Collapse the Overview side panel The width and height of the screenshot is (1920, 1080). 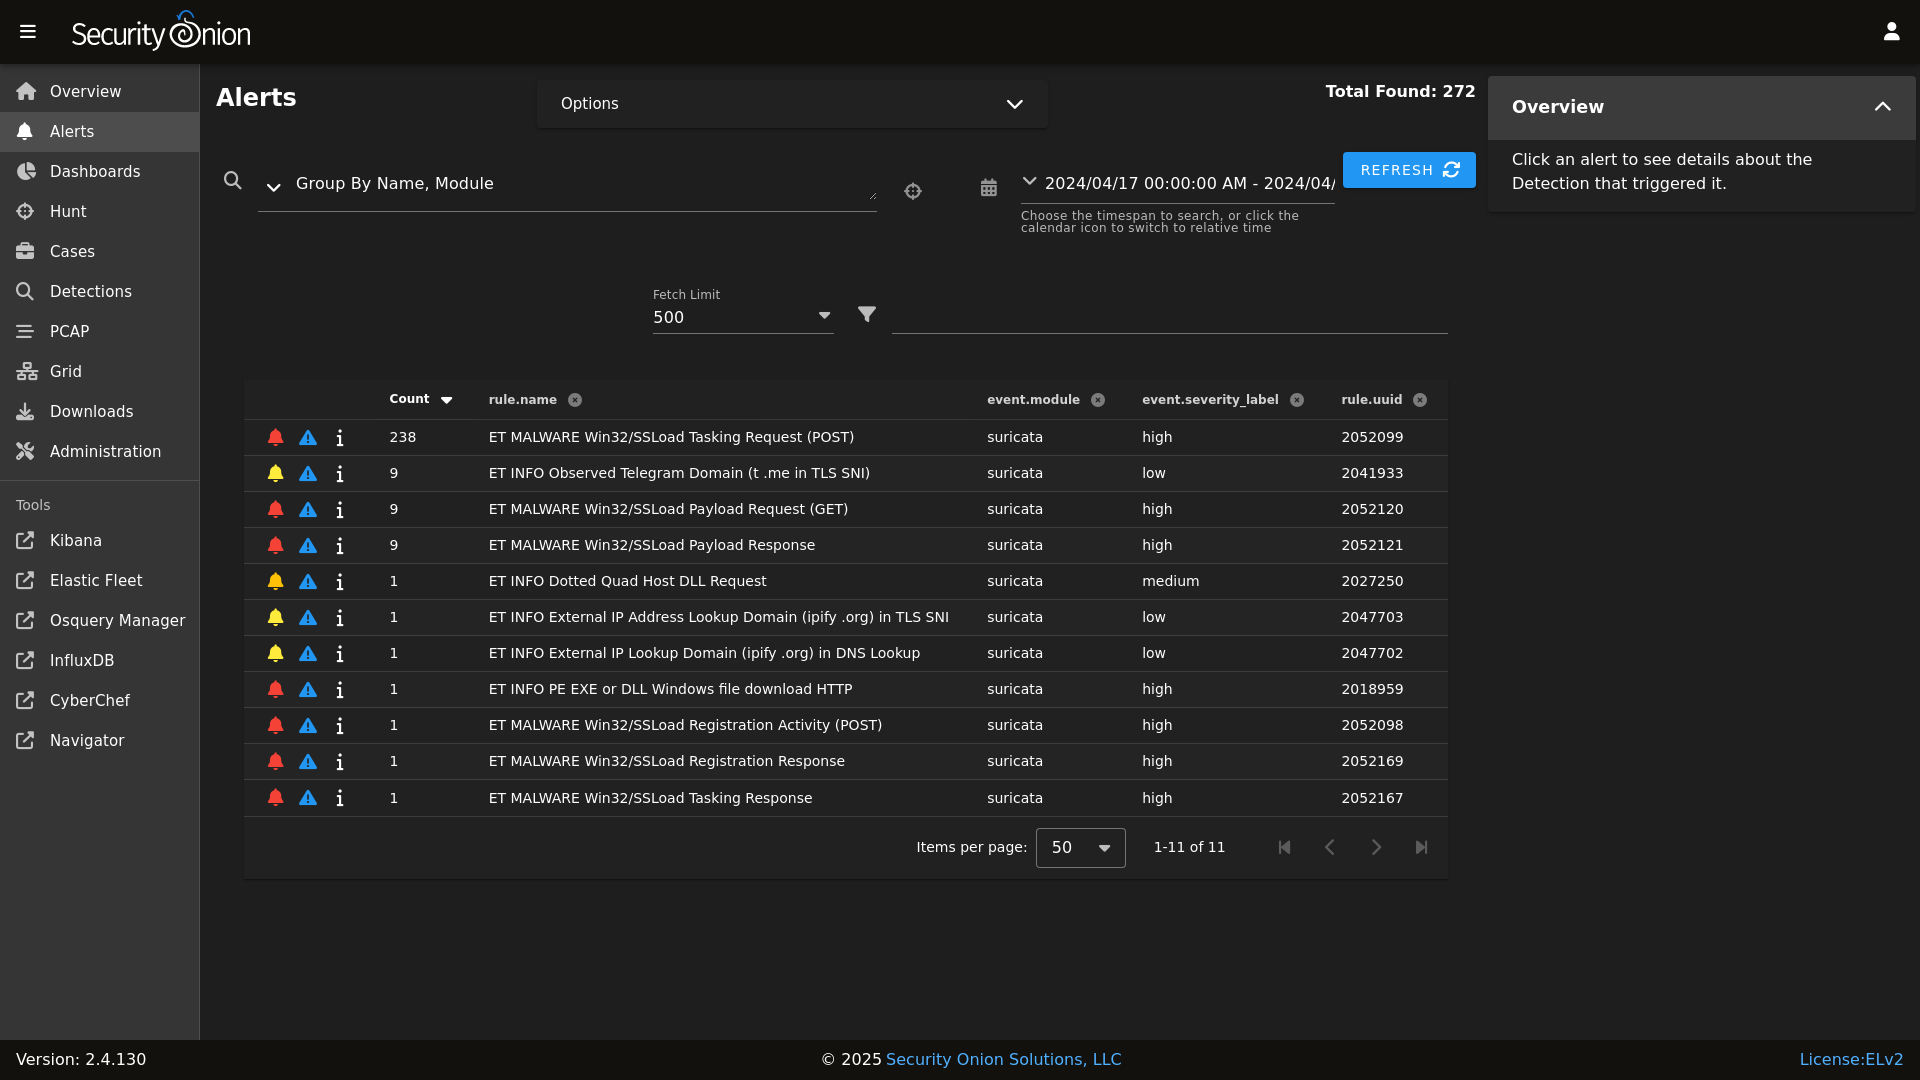click(1882, 107)
